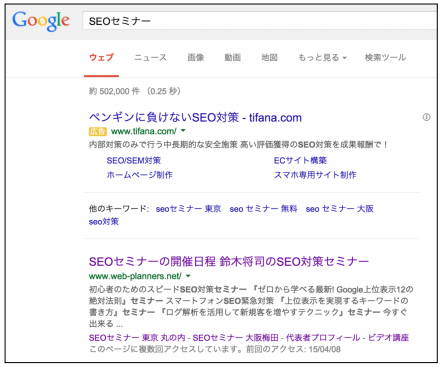Click the Google logo

[41, 21]
